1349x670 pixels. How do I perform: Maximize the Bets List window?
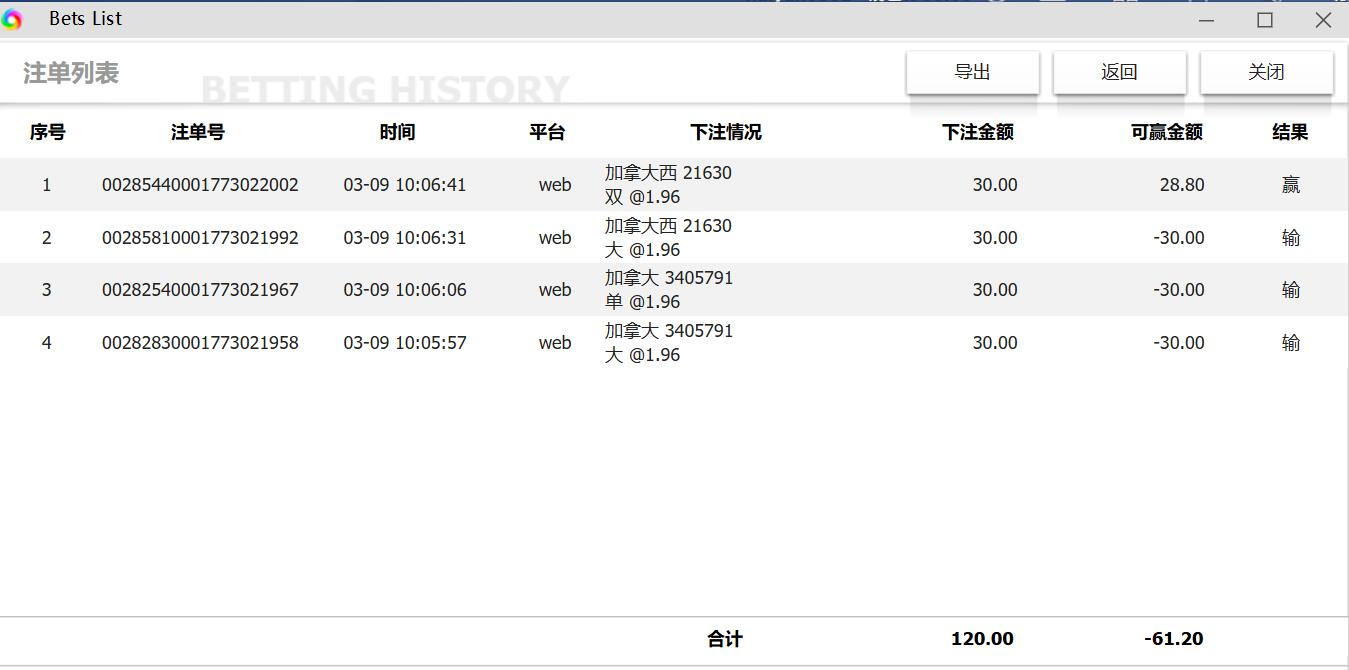click(x=1264, y=20)
